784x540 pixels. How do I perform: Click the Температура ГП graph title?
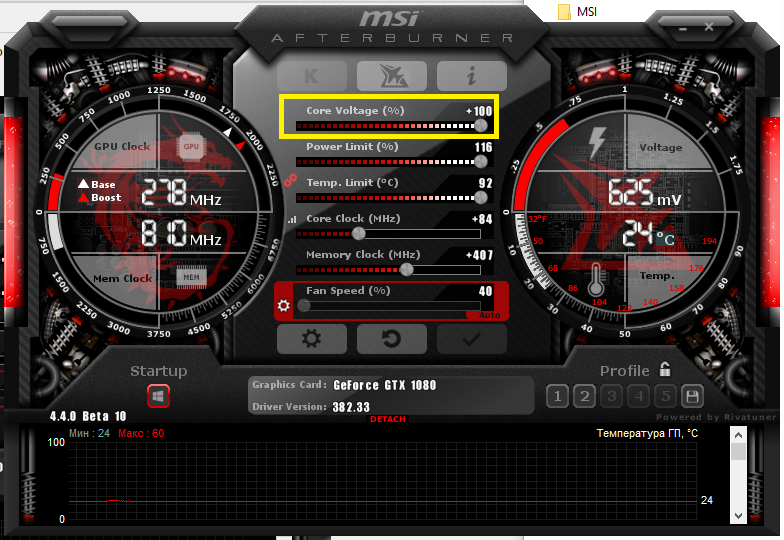click(x=647, y=434)
